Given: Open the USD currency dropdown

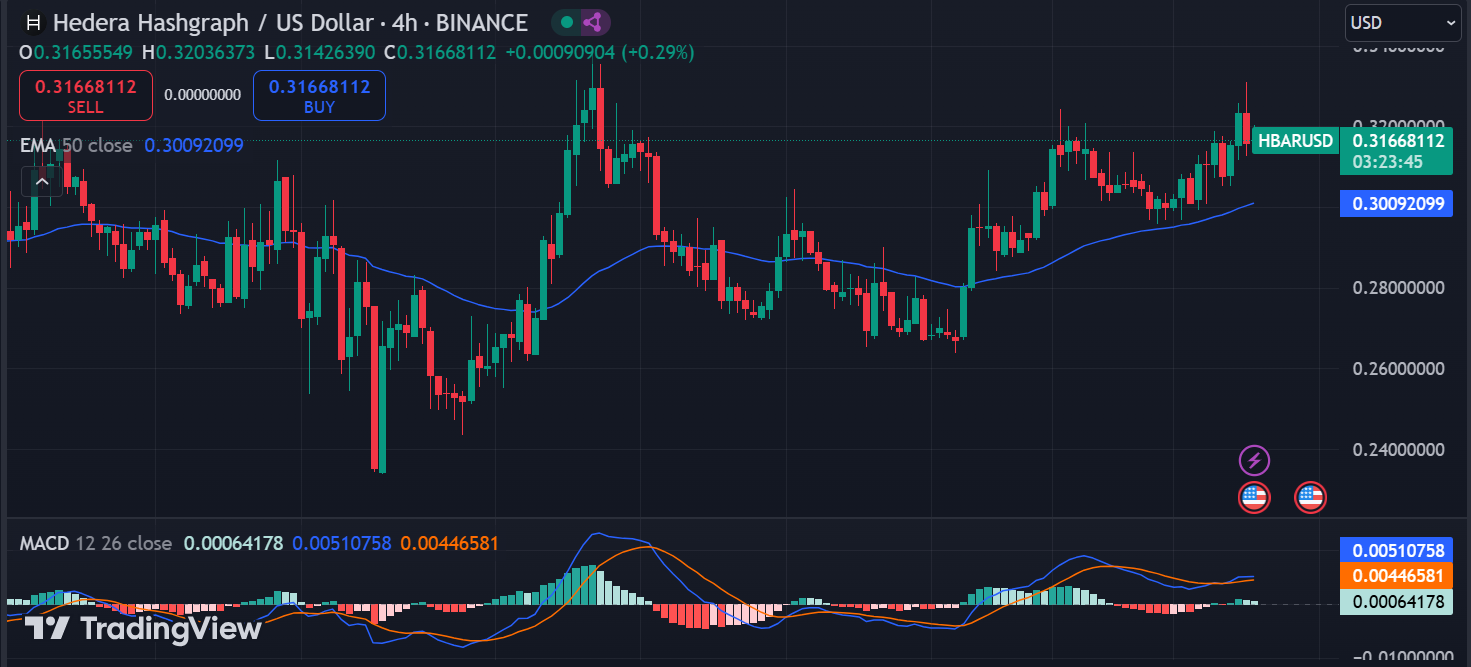Looking at the screenshot, I should point(1402,22).
